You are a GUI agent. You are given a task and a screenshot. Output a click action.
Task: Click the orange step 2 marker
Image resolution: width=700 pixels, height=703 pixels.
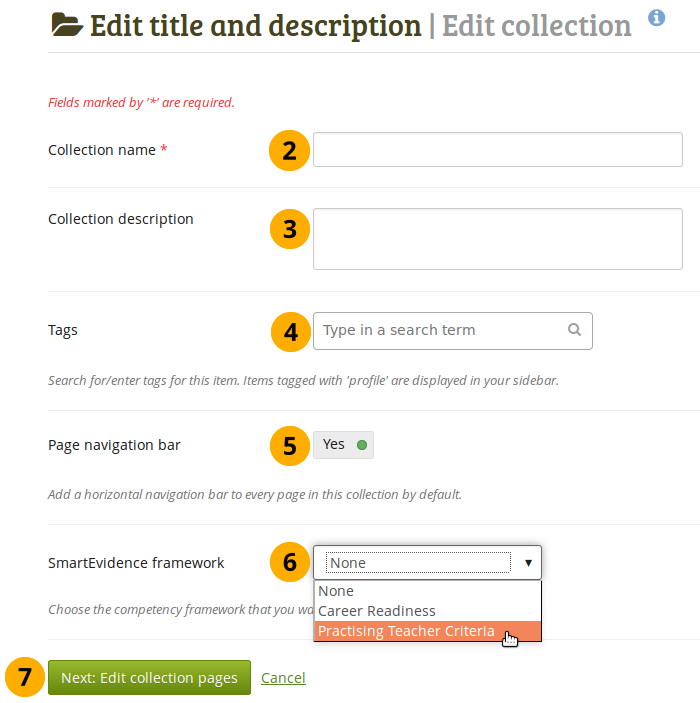[289, 150]
